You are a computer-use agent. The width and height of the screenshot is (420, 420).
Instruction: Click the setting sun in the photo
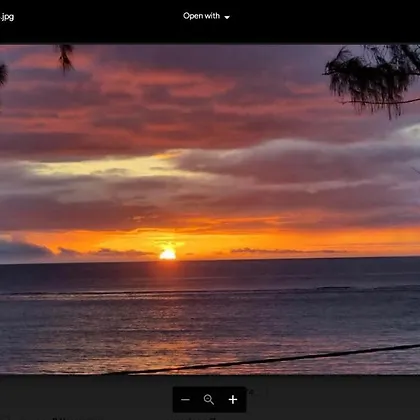[x=168, y=254]
